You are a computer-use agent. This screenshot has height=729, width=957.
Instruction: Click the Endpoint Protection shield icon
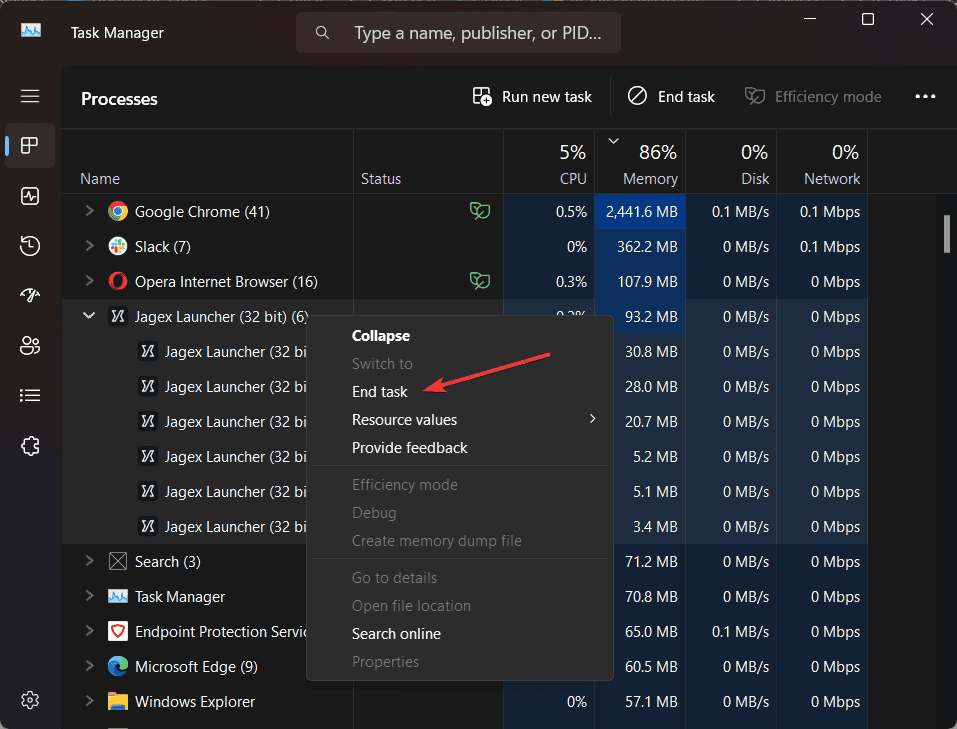click(118, 631)
